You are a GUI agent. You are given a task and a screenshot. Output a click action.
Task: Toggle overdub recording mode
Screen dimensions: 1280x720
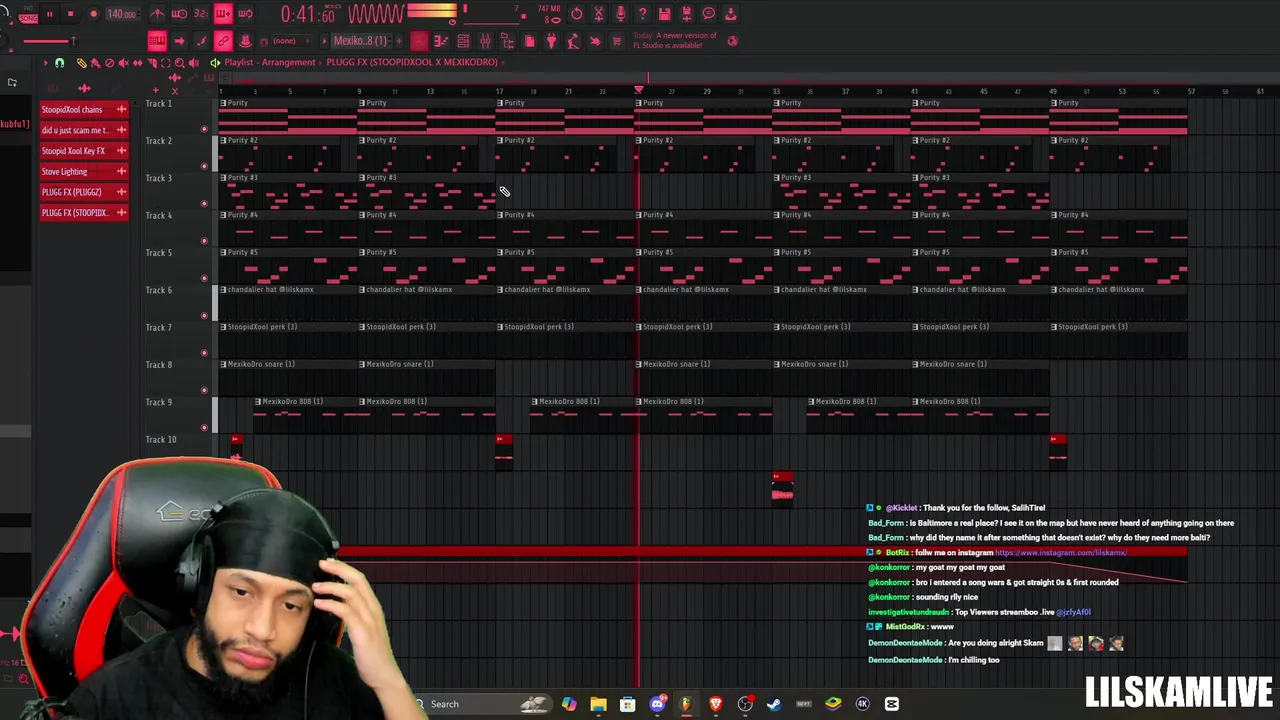click(223, 14)
